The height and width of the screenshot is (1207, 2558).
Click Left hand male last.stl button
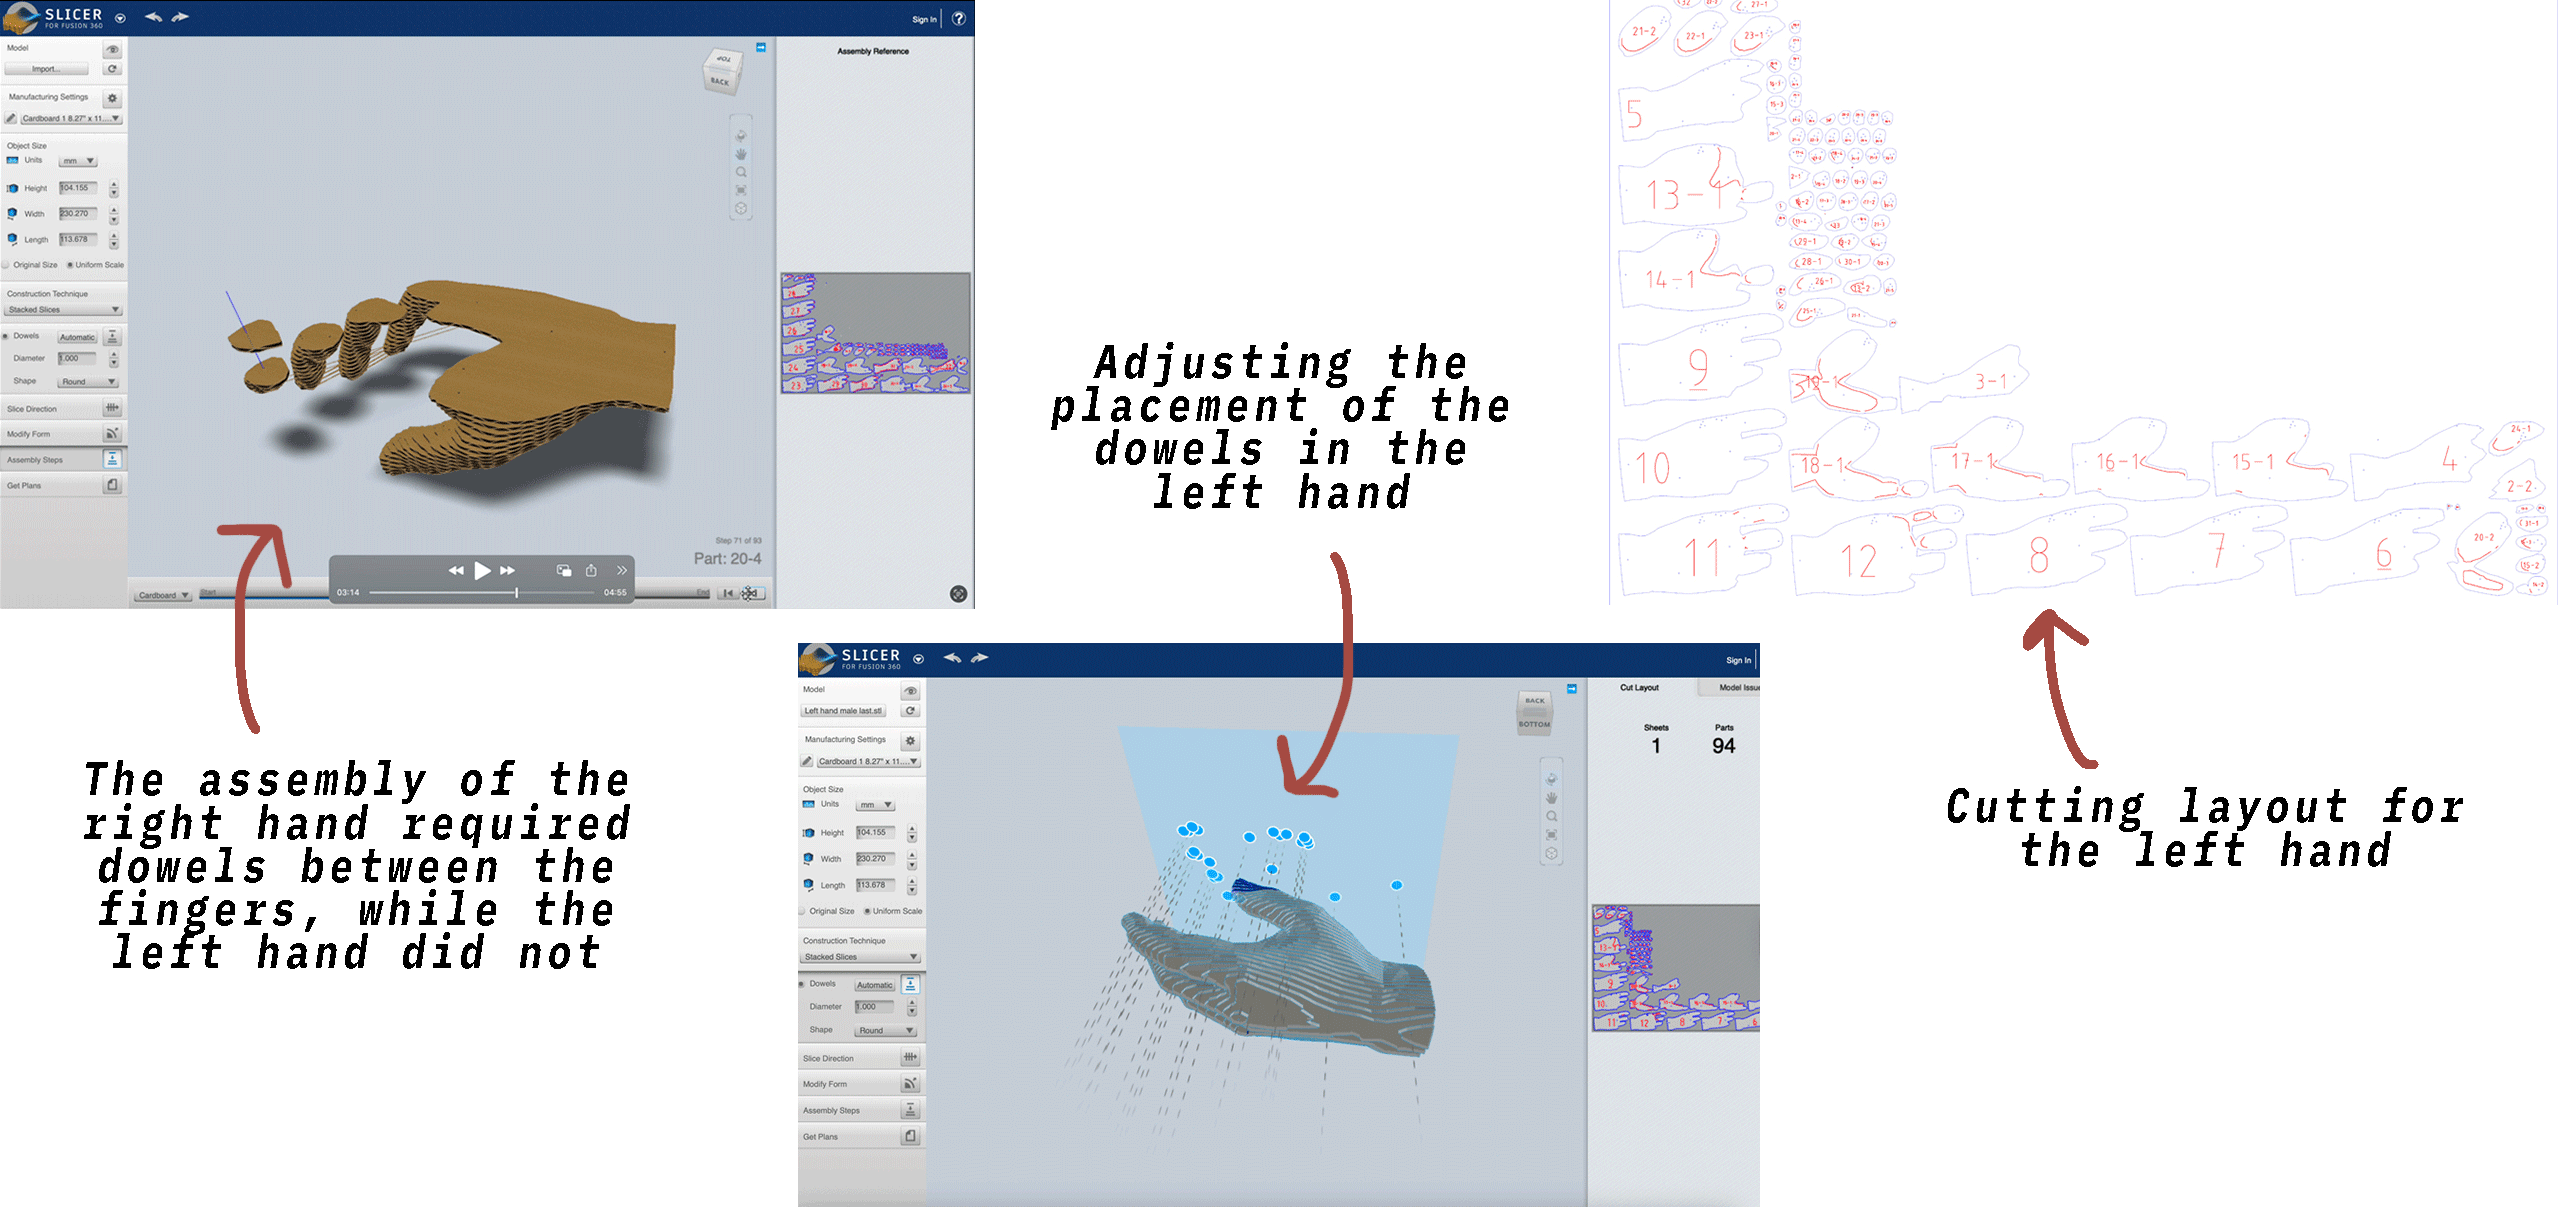pyautogui.click(x=843, y=711)
